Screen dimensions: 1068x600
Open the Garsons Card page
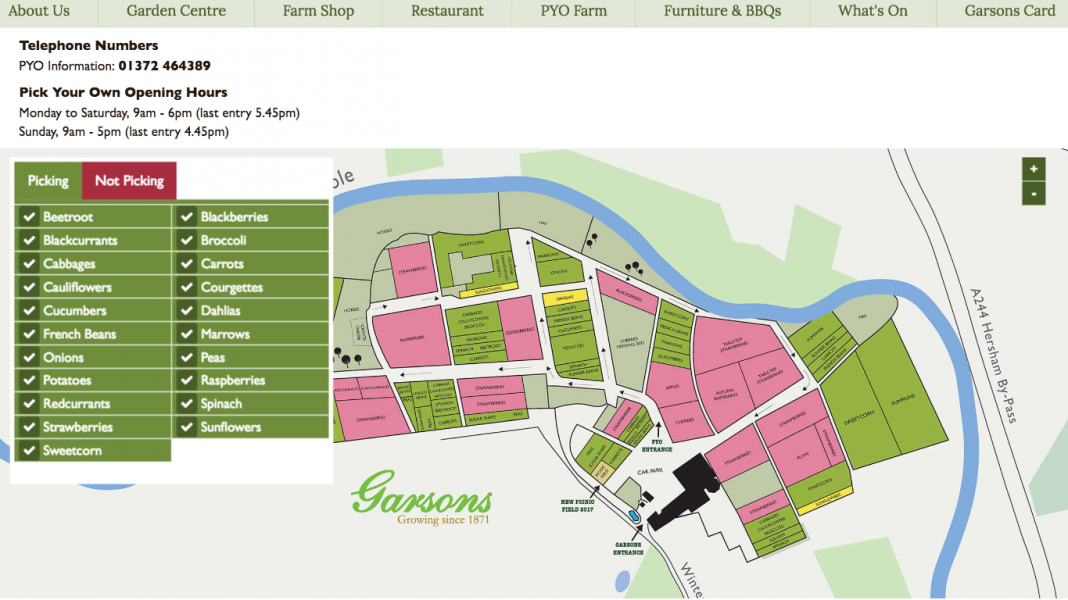1009,11
